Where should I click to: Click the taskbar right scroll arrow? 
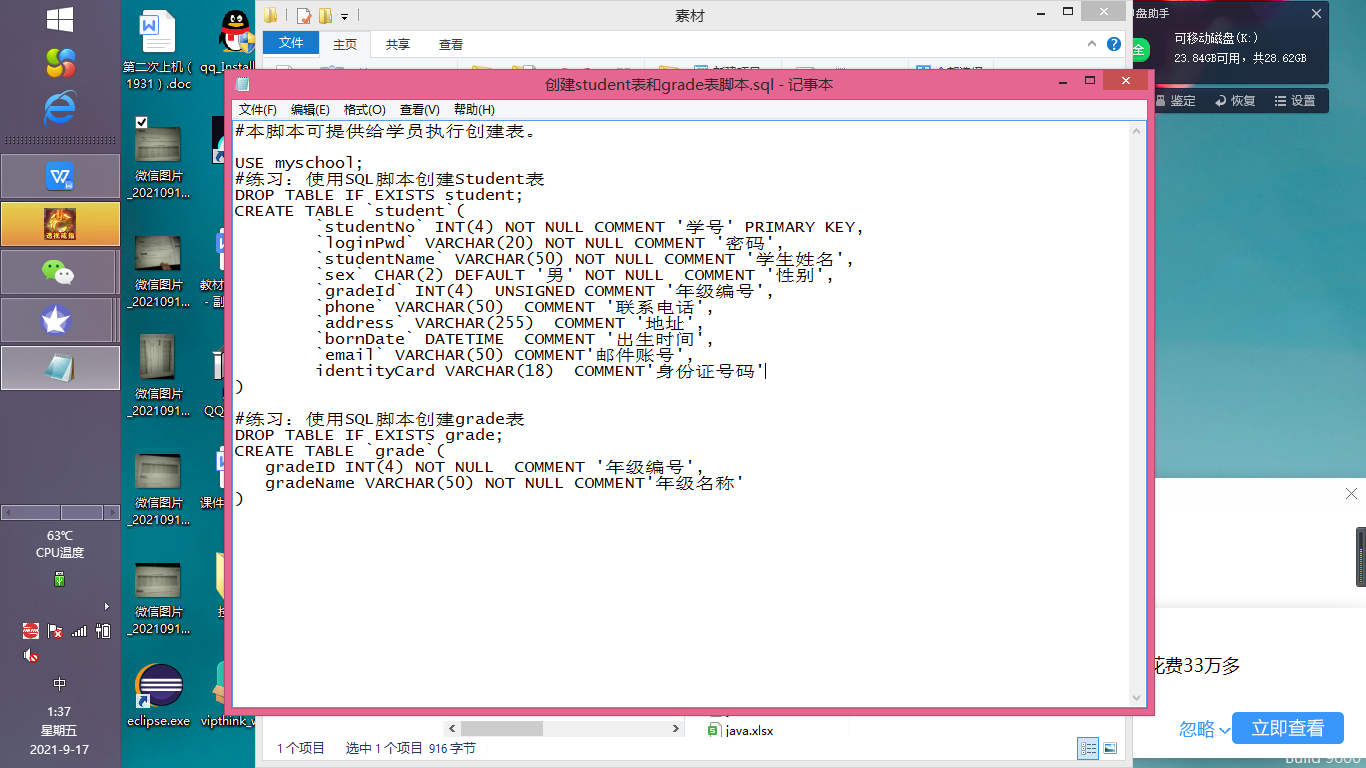tap(112, 512)
